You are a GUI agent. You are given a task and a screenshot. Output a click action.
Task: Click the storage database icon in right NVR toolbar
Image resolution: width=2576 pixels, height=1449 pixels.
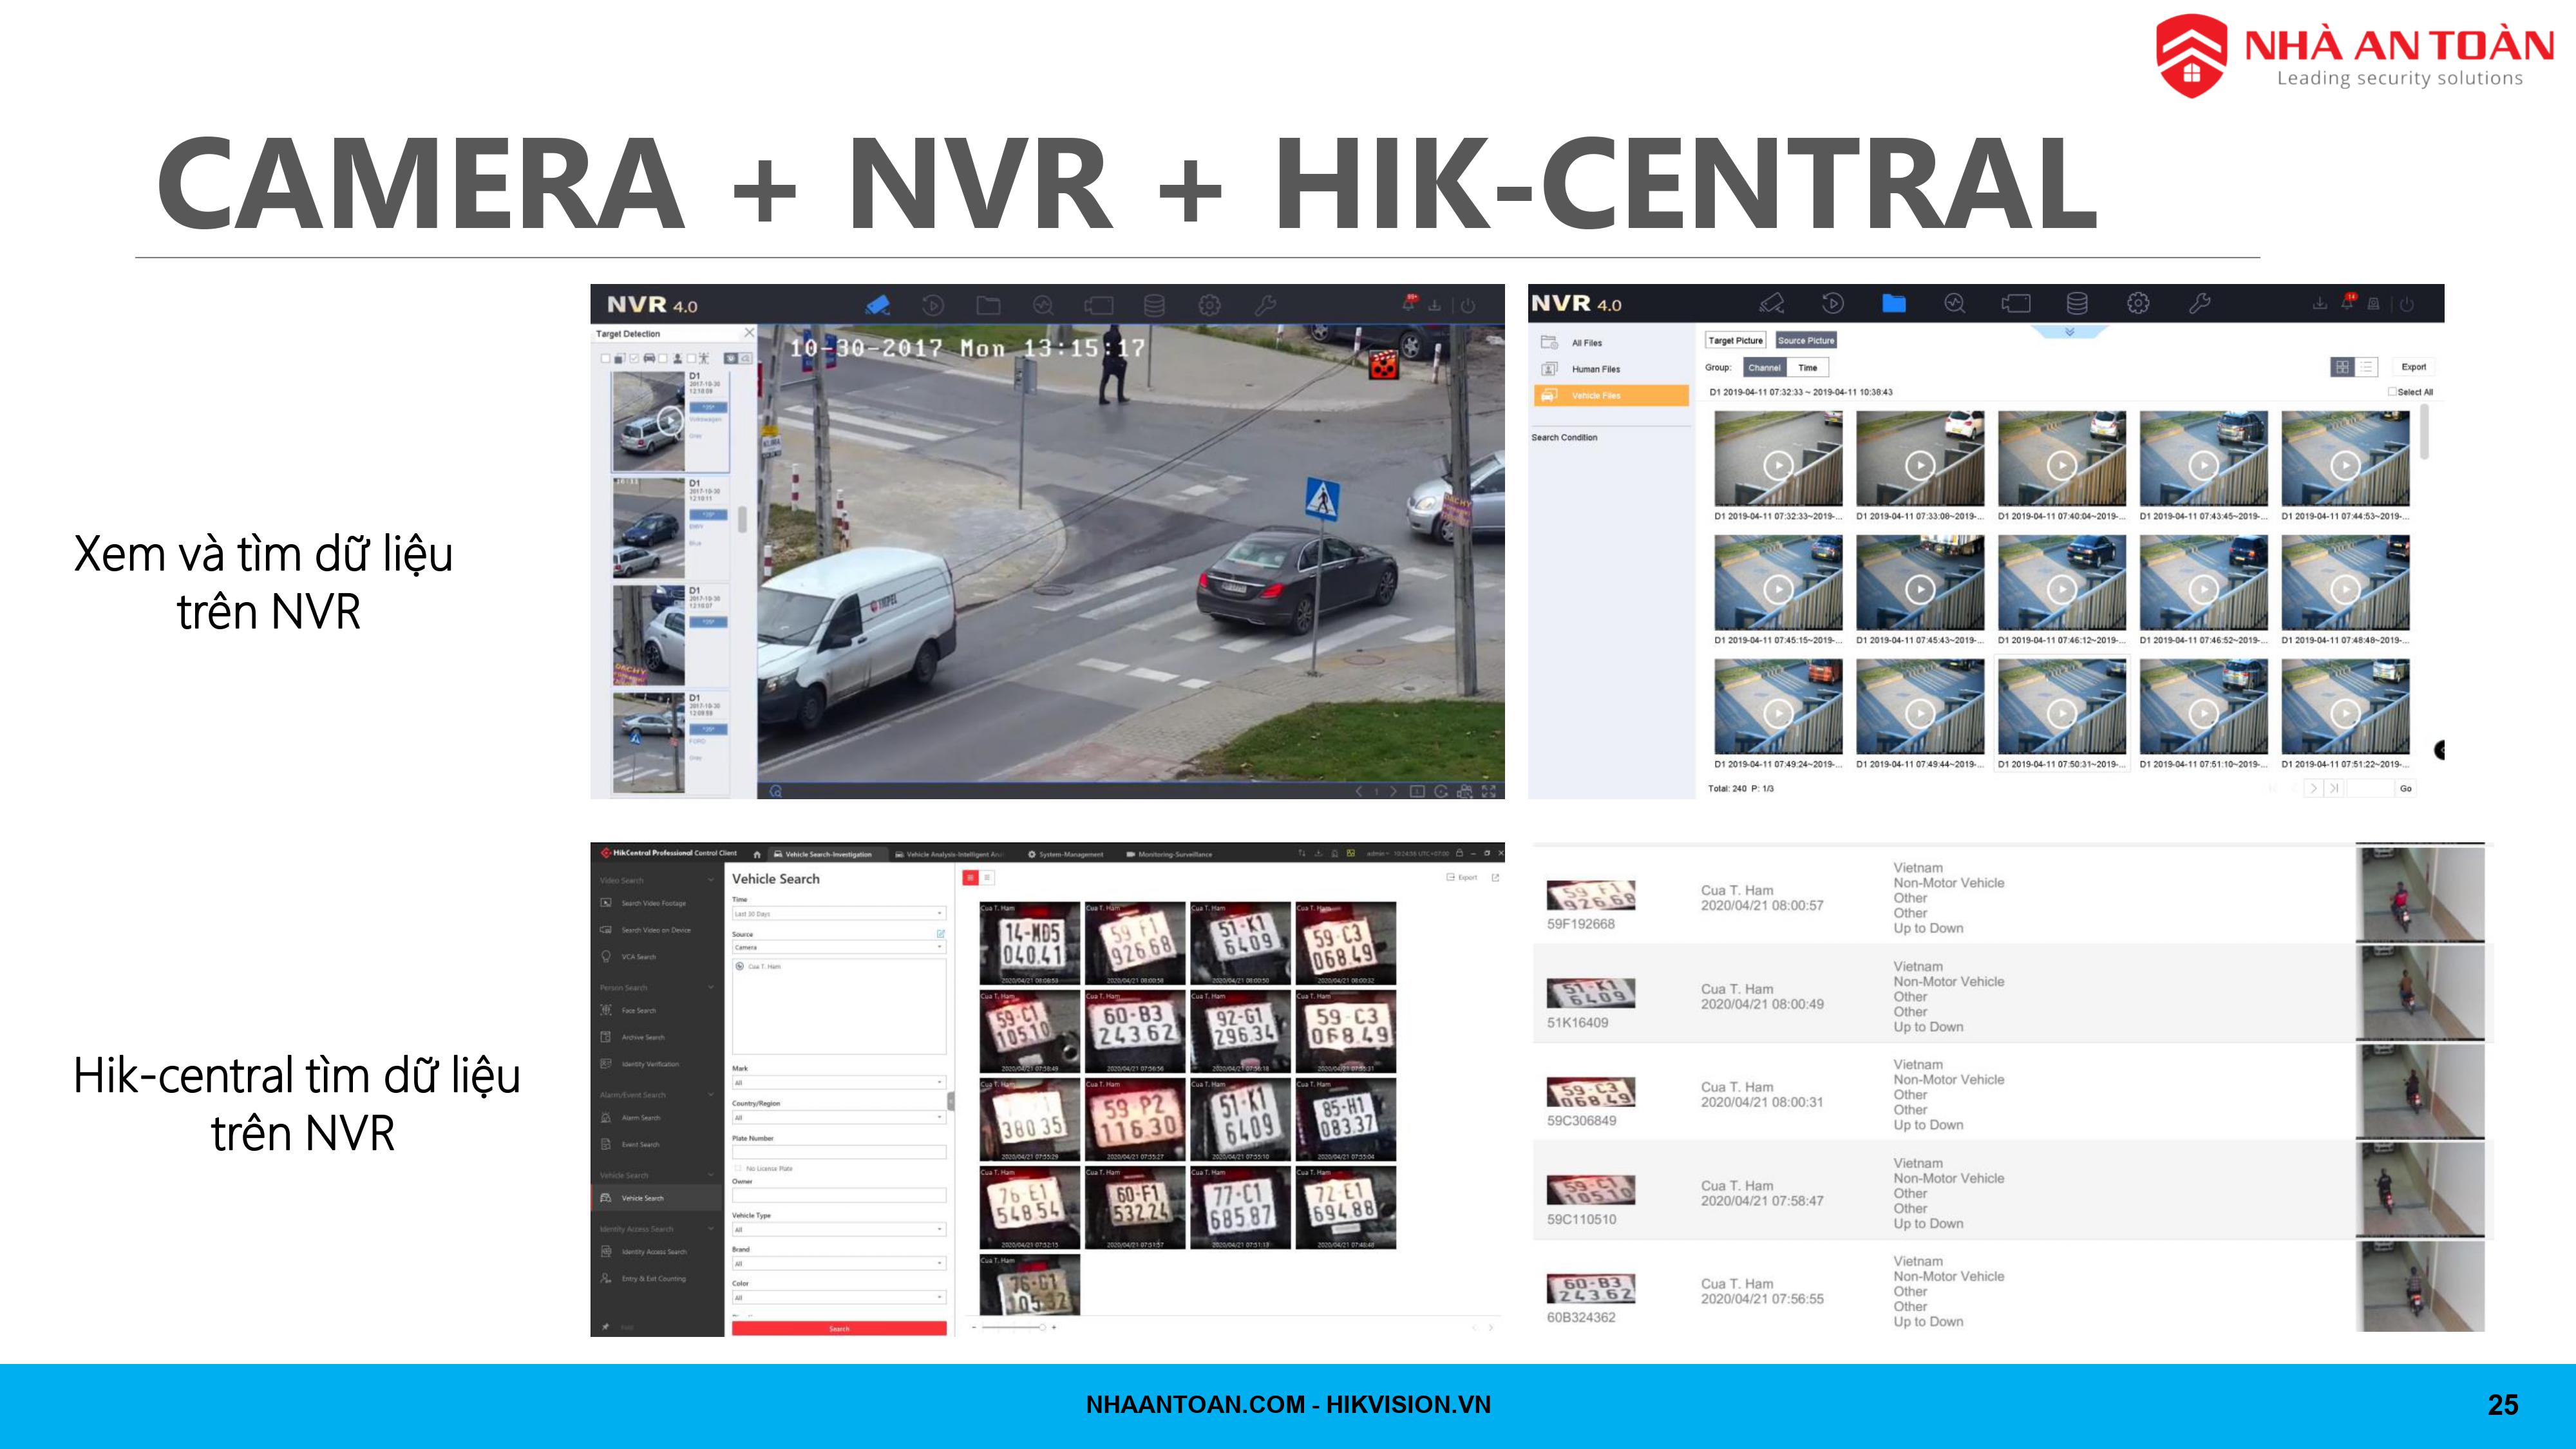click(x=2077, y=303)
